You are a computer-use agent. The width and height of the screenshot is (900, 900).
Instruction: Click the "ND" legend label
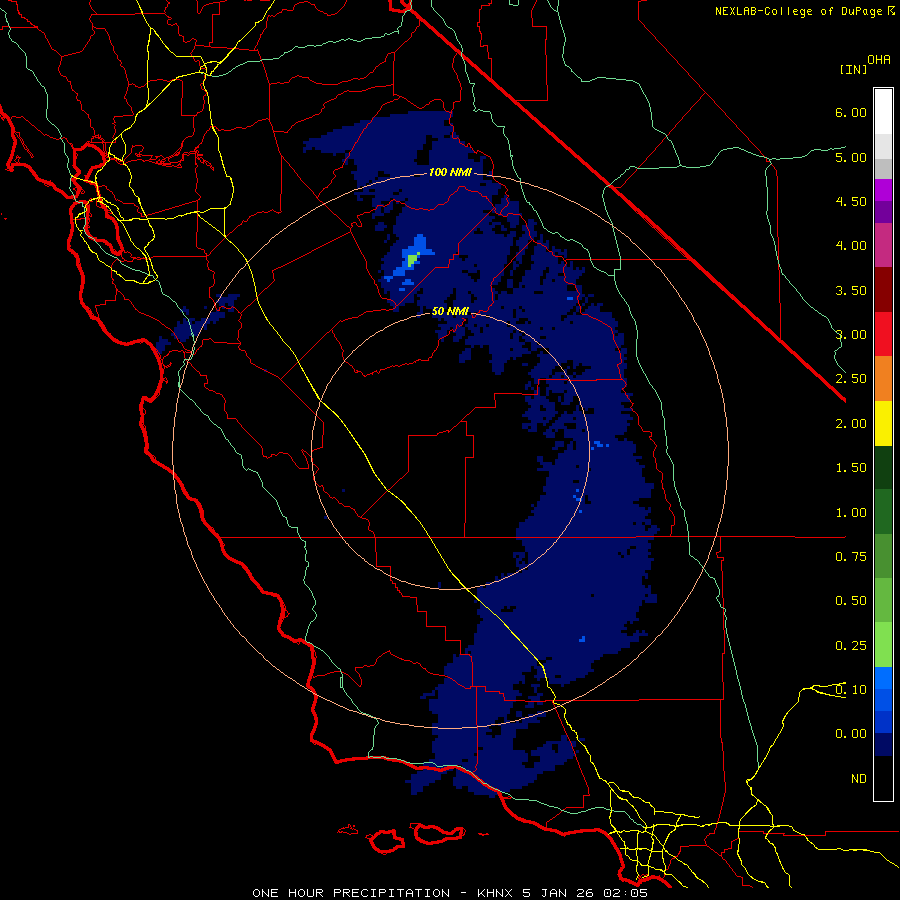859,779
